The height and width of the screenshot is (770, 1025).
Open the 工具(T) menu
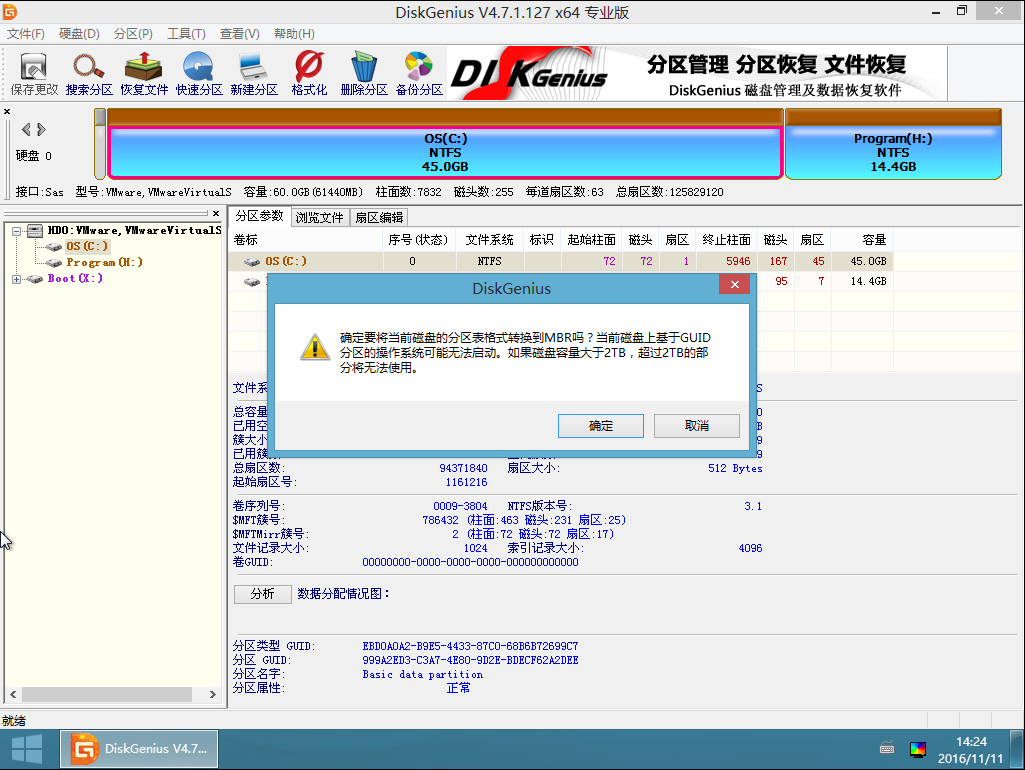(186, 33)
